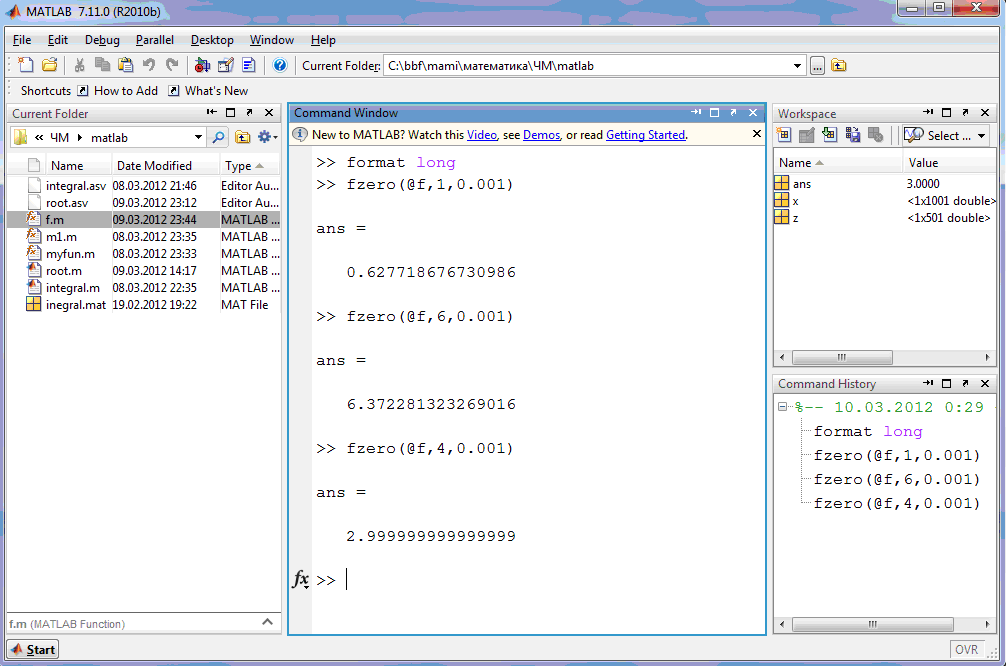Sort Workspace variables by Name column
1006x666 pixels.
coord(838,163)
